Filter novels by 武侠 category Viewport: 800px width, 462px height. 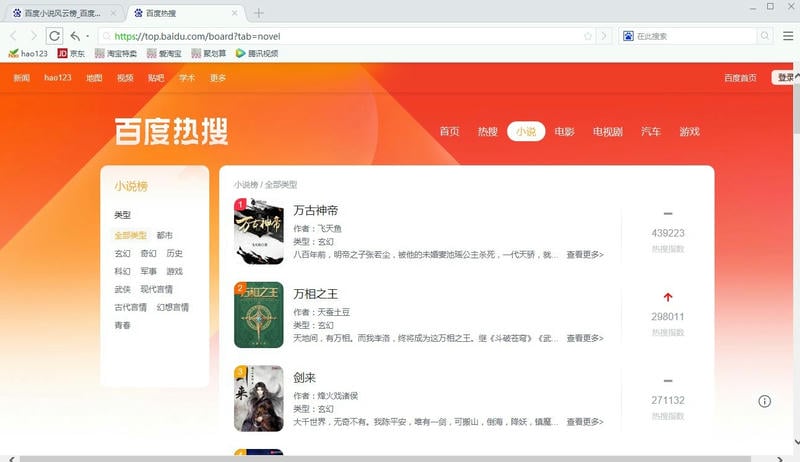[x=122, y=289]
